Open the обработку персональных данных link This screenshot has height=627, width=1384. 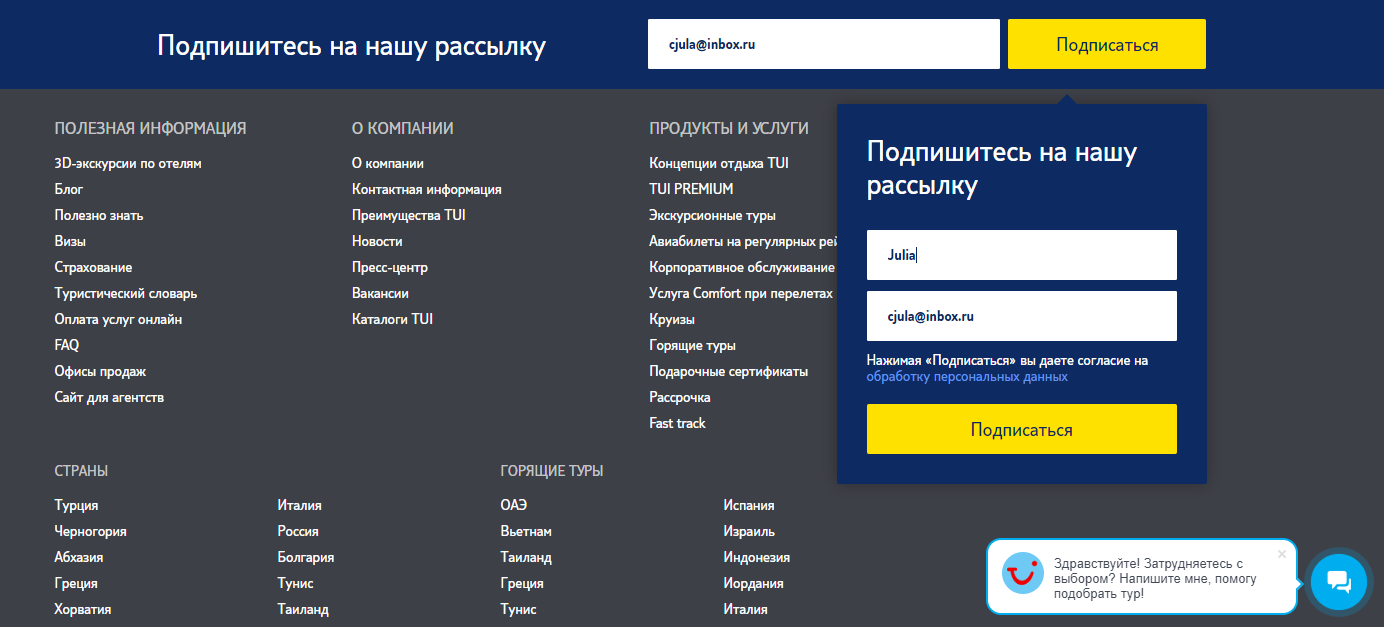pyautogui.click(x=967, y=377)
